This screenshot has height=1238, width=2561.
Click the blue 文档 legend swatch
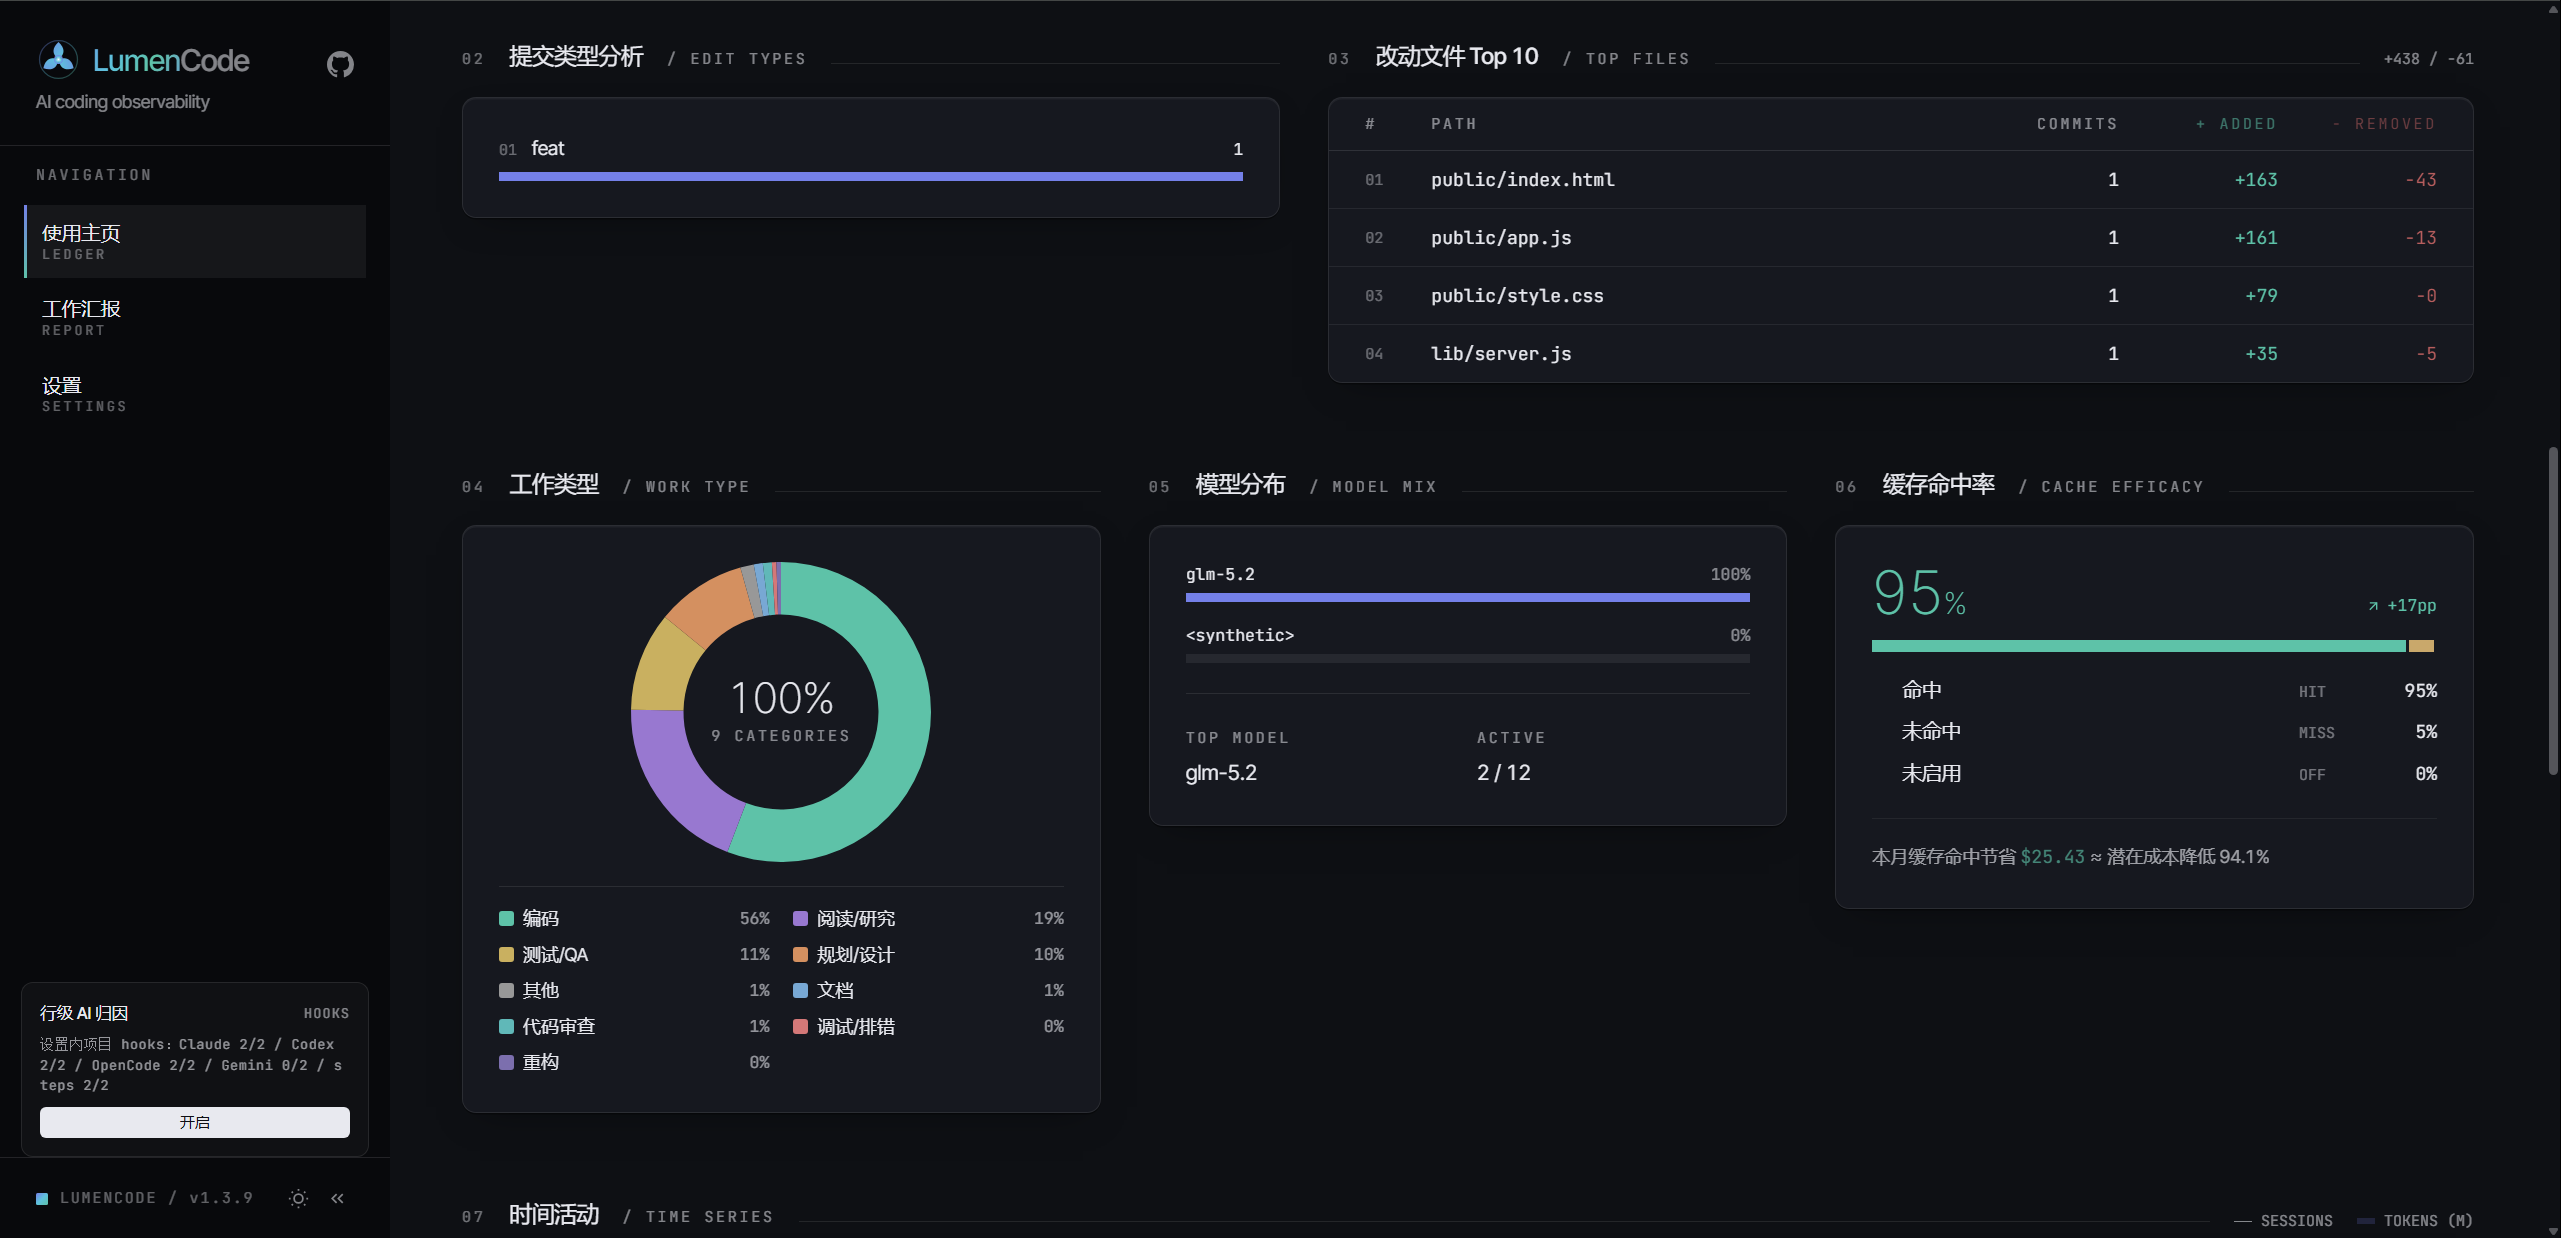(x=800, y=990)
